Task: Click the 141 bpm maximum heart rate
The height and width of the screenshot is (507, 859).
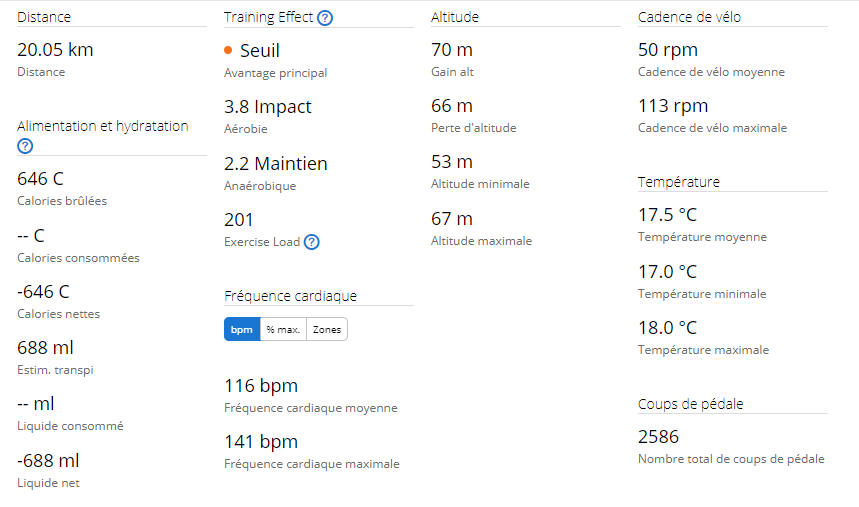Action: pos(261,442)
